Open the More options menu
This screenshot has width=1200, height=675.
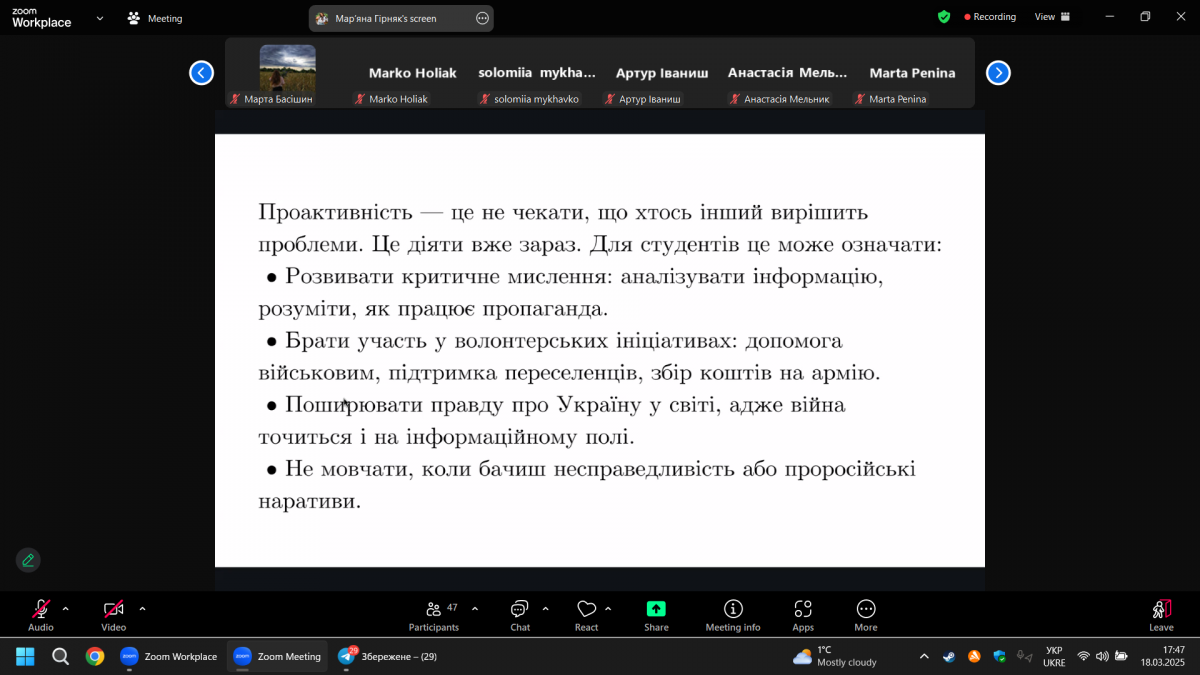pos(865,614)
